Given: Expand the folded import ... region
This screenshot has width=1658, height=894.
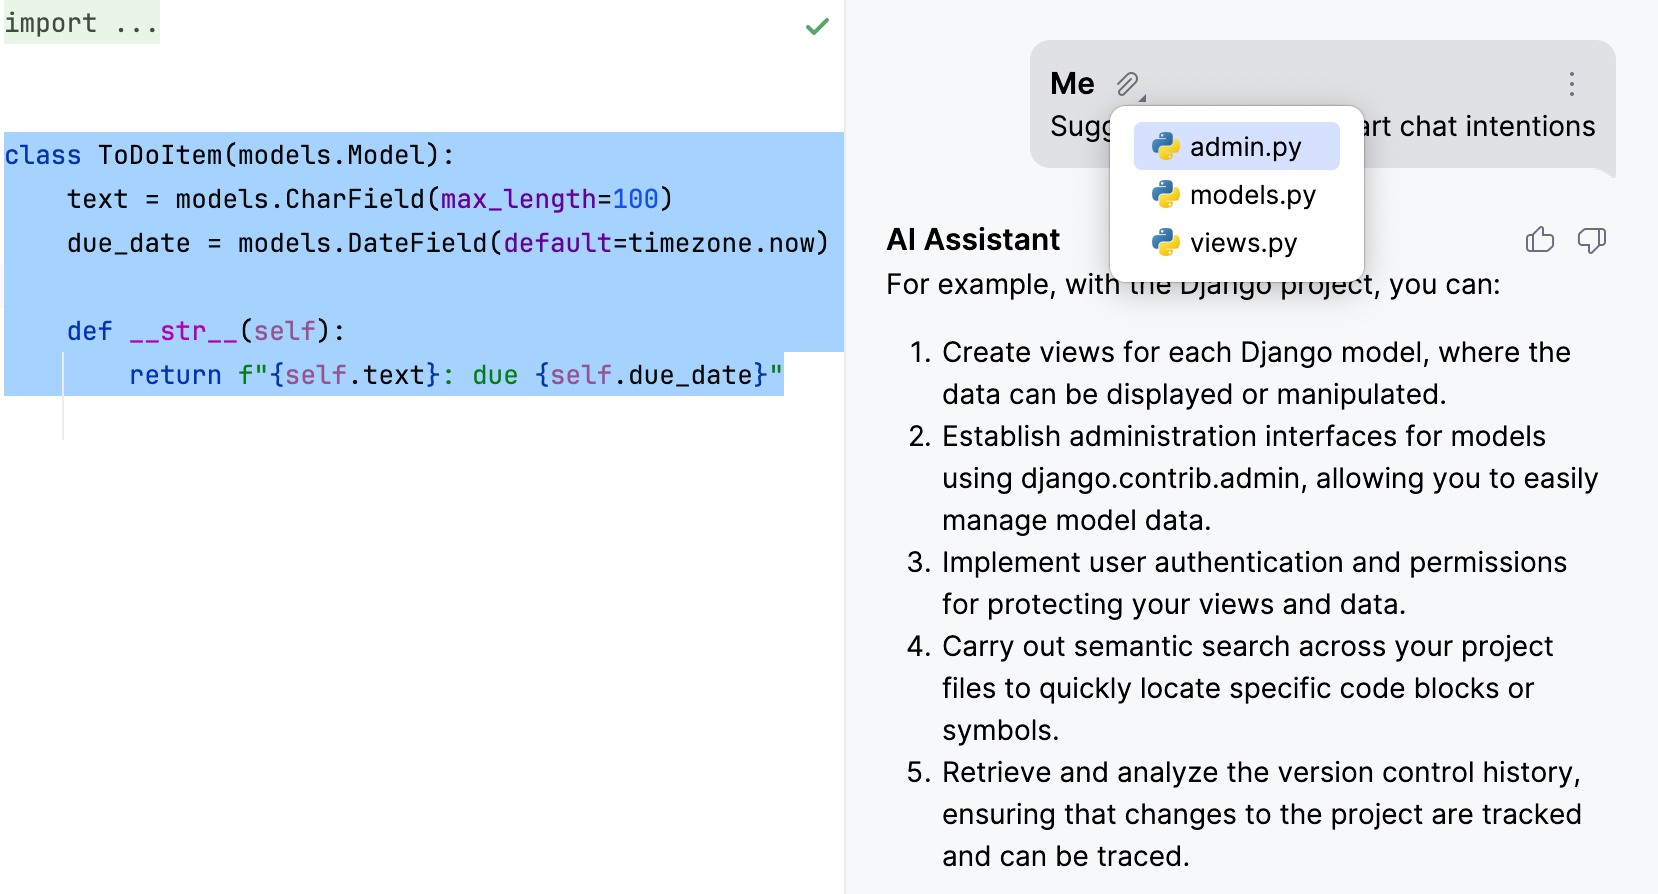Looking at the screenshot, I should pos(80,23).
